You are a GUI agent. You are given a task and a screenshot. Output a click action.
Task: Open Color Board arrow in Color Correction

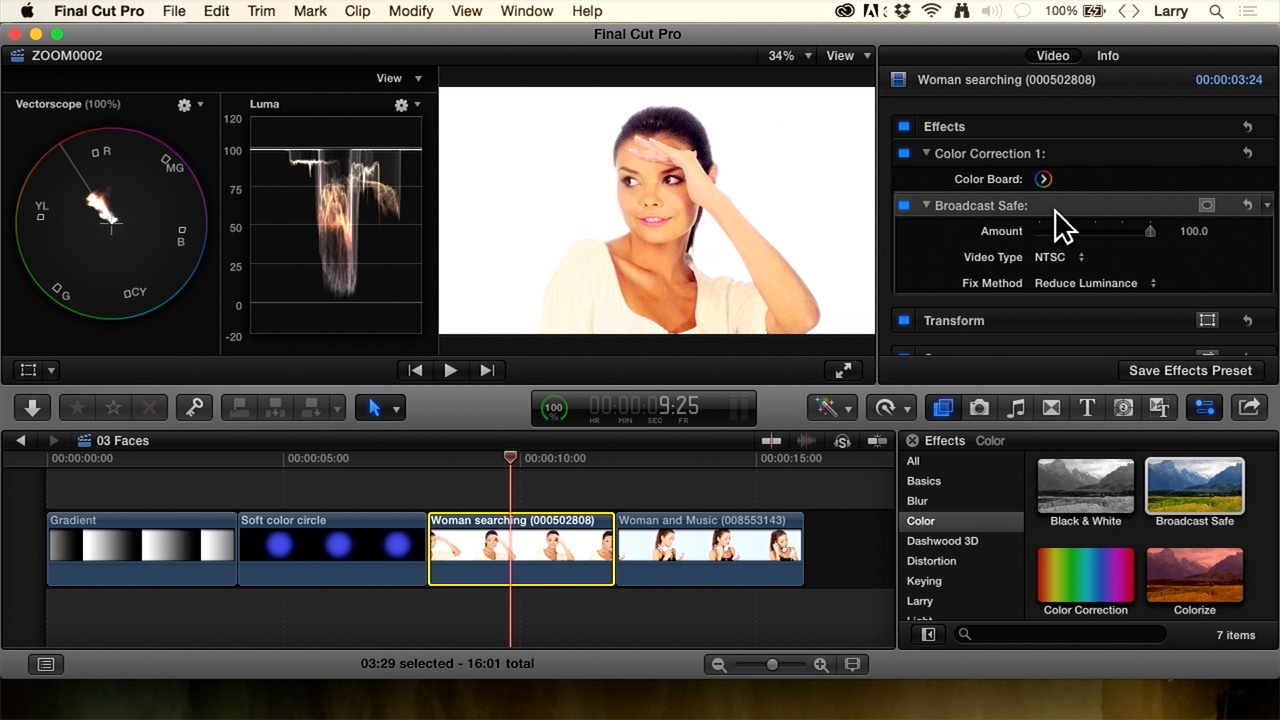[1043, 180]
